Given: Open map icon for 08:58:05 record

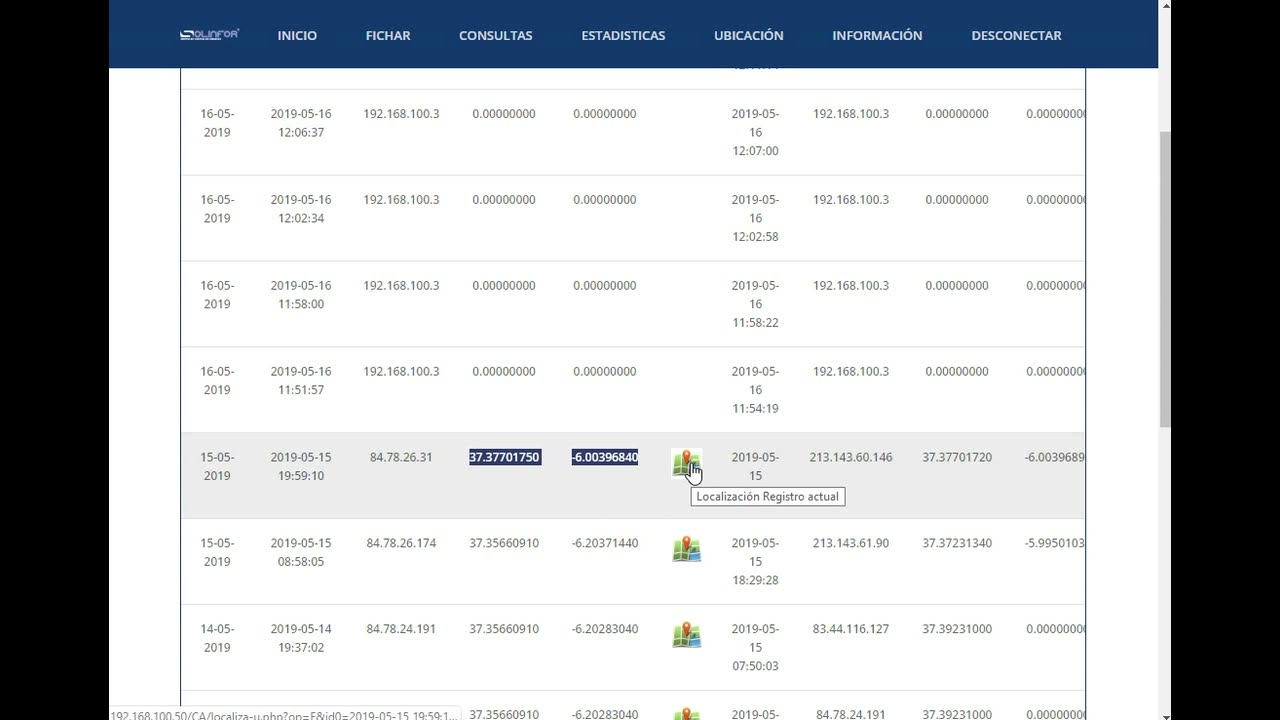Looking at the screenshot, I should (x=686, y=549).
